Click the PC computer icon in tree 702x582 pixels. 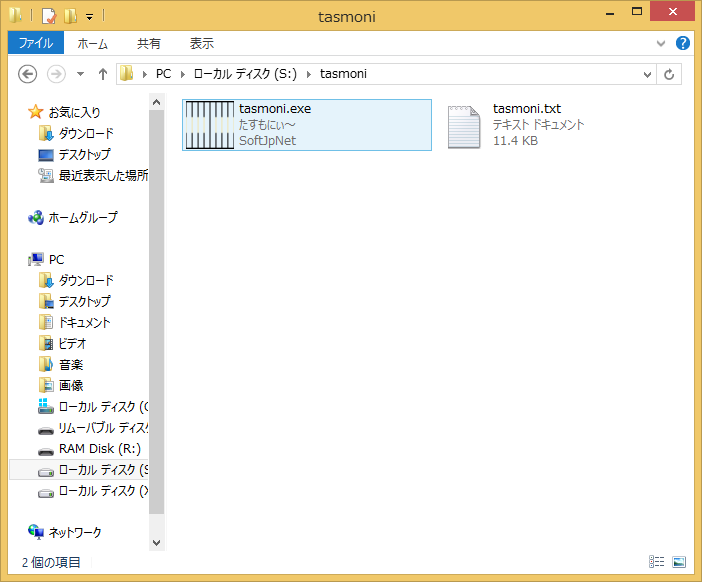click(x=36, y=259)
